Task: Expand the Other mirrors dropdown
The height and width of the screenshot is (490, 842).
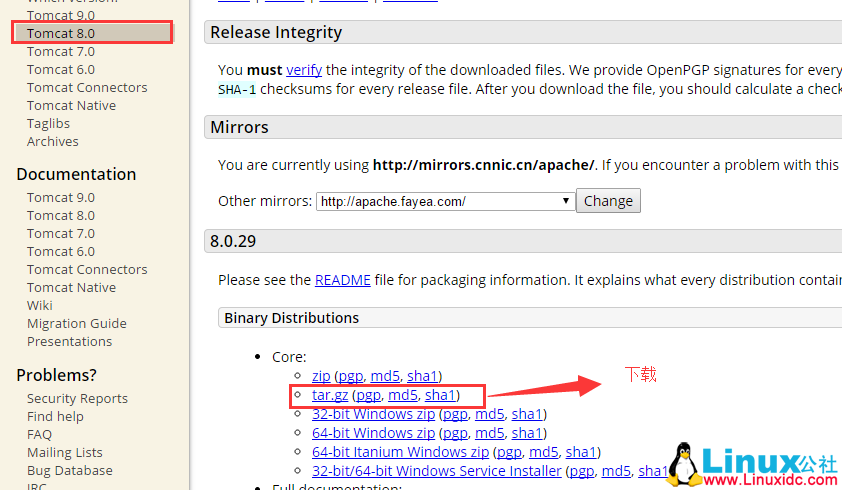Action: pos(446,201)
